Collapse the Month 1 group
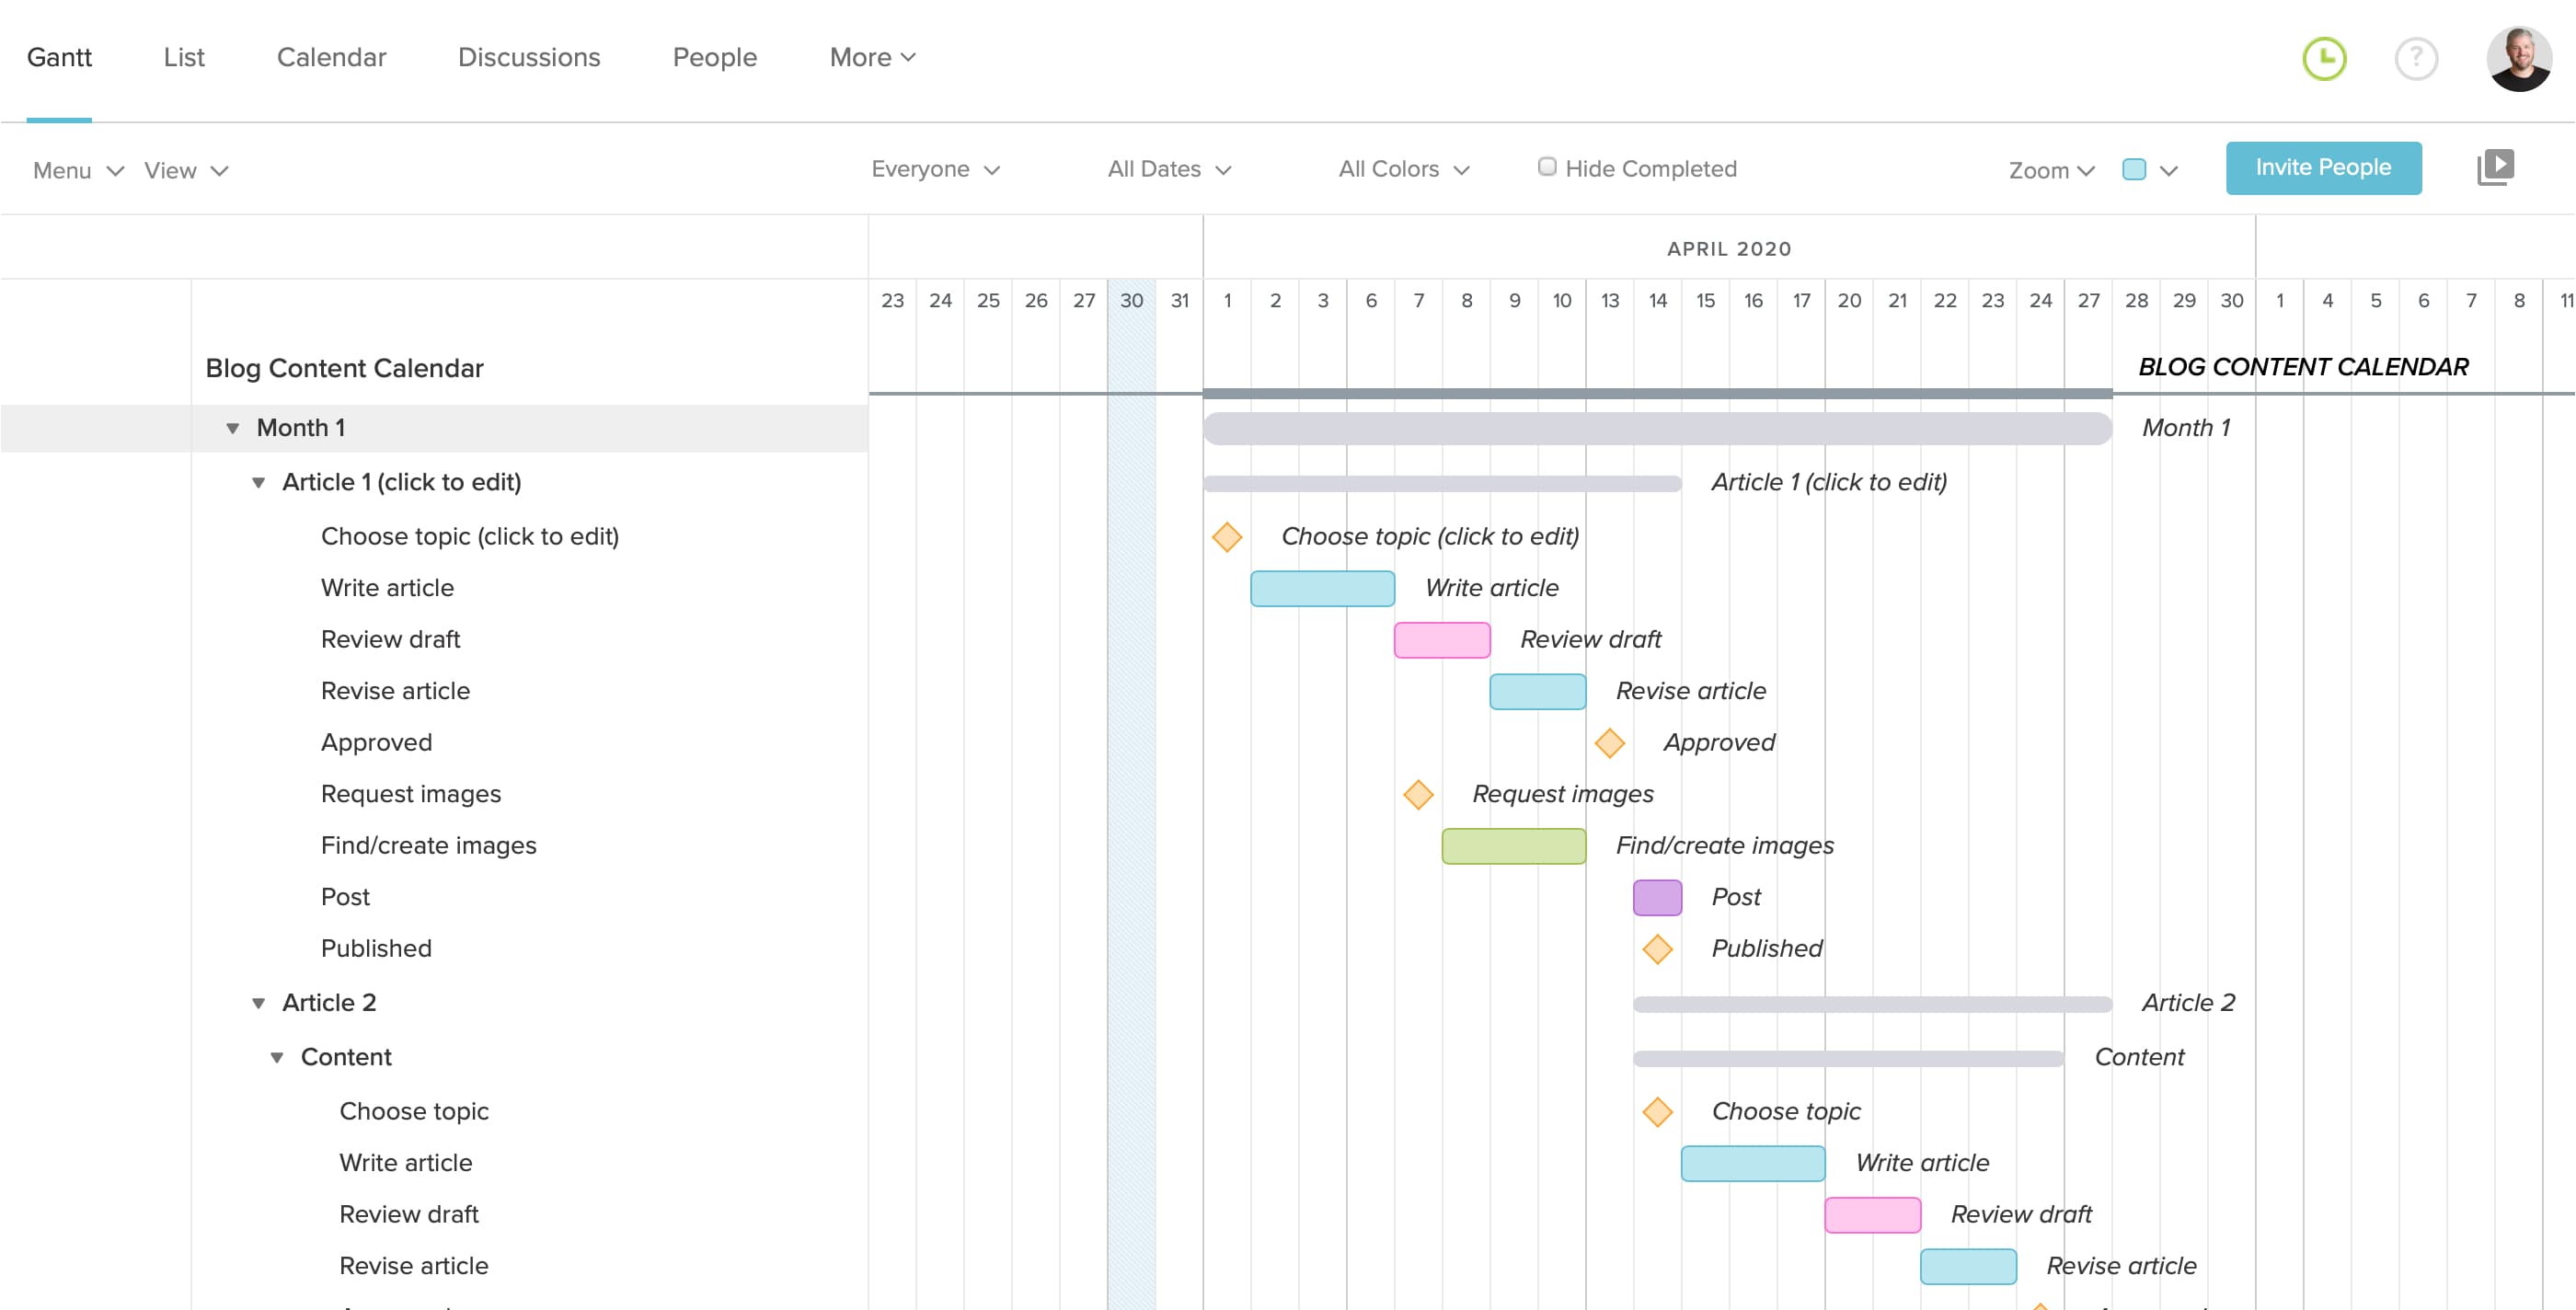Viewport: 2576px width, 1310px height. click(x=232, y=428)
